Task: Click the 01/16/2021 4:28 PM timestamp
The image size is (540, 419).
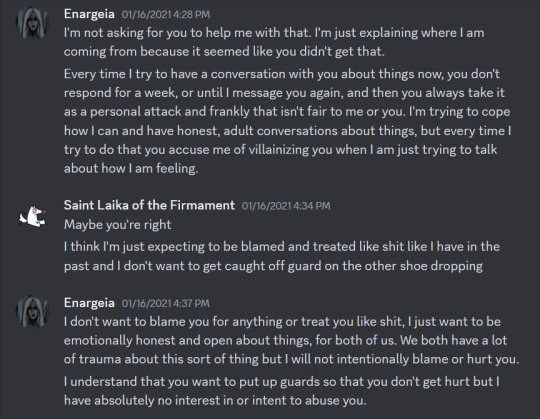Action: [166, 14]
